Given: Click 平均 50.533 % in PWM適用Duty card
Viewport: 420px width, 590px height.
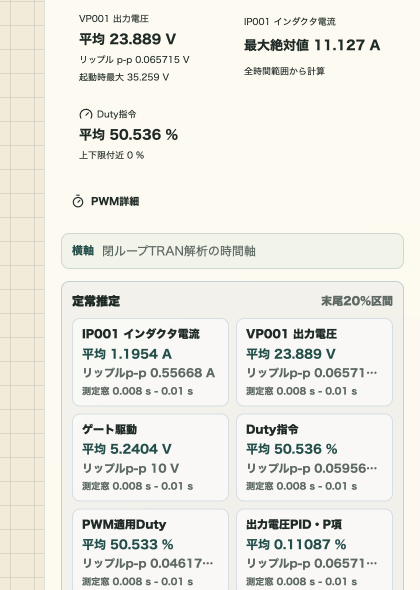Looking at the screenshot, I should (x=128, y=544).
